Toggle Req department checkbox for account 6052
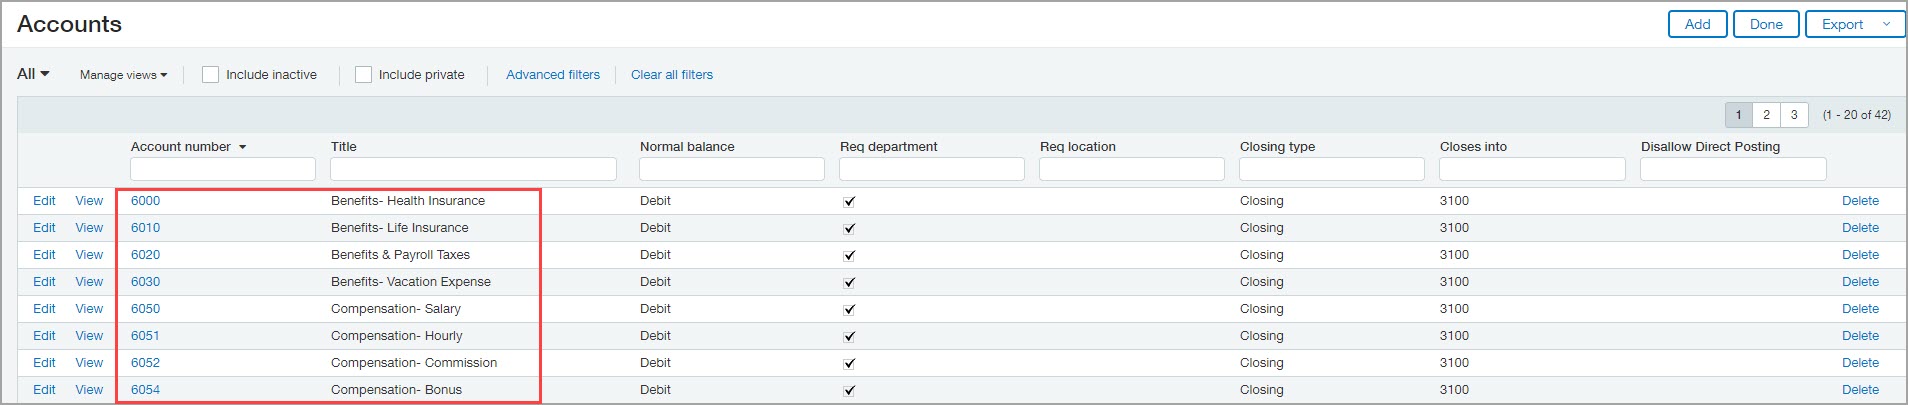1908x405 pixels. pyautogui.click(x=849, y=363)
